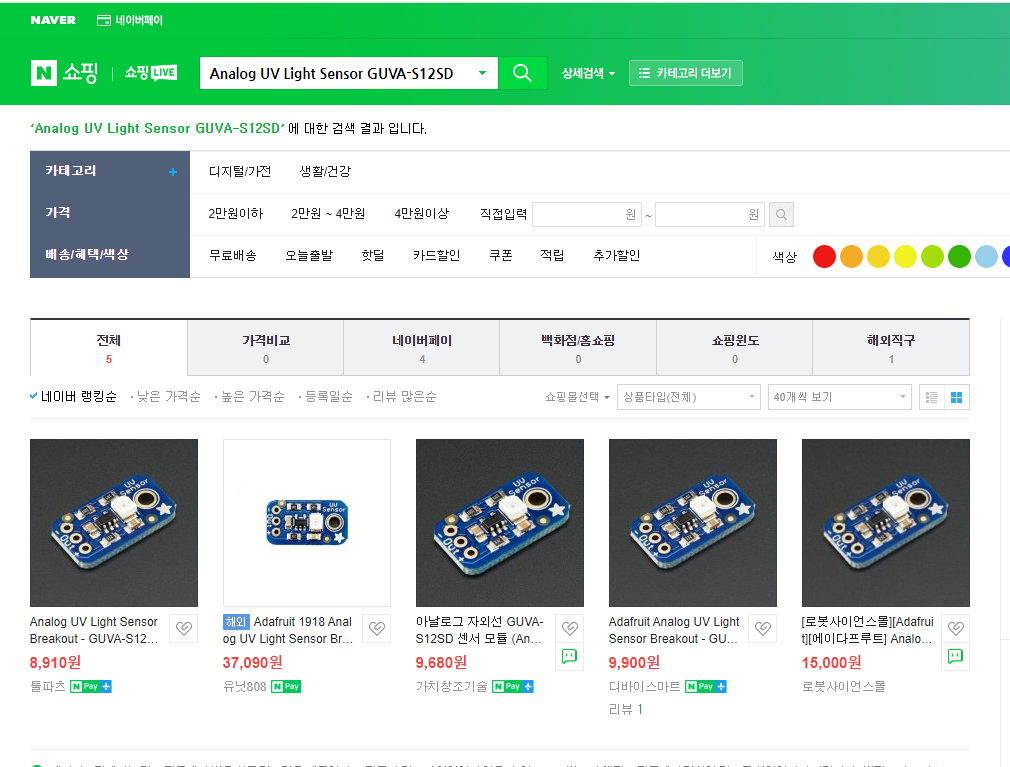Open 리뷰 1 link under 디바이스마트

[625, 709]
